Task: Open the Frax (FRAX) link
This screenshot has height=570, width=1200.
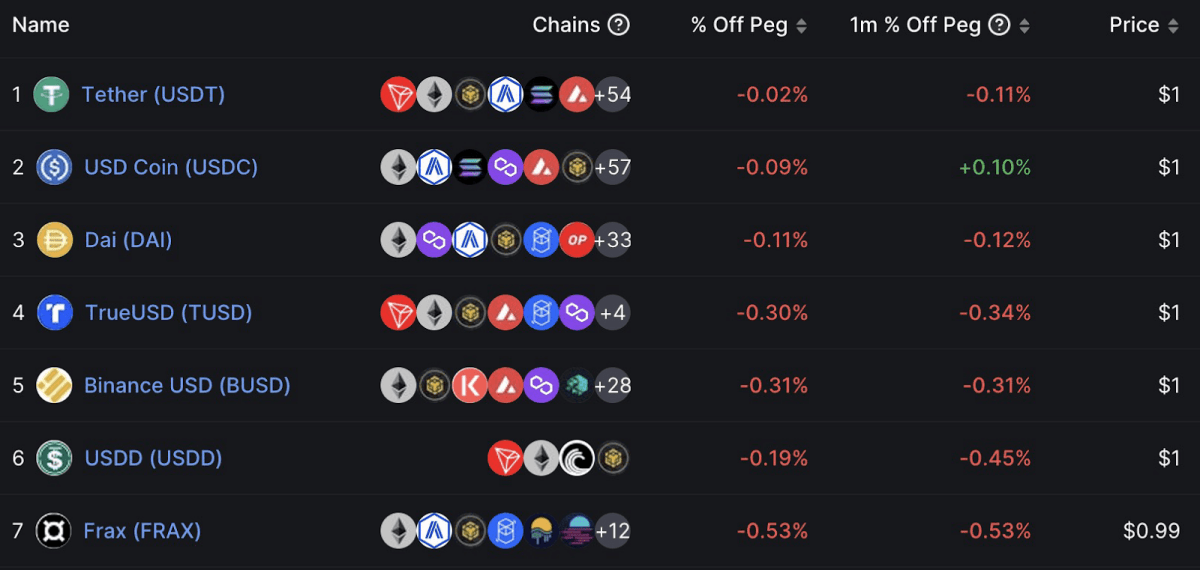Action: [142, 530]
